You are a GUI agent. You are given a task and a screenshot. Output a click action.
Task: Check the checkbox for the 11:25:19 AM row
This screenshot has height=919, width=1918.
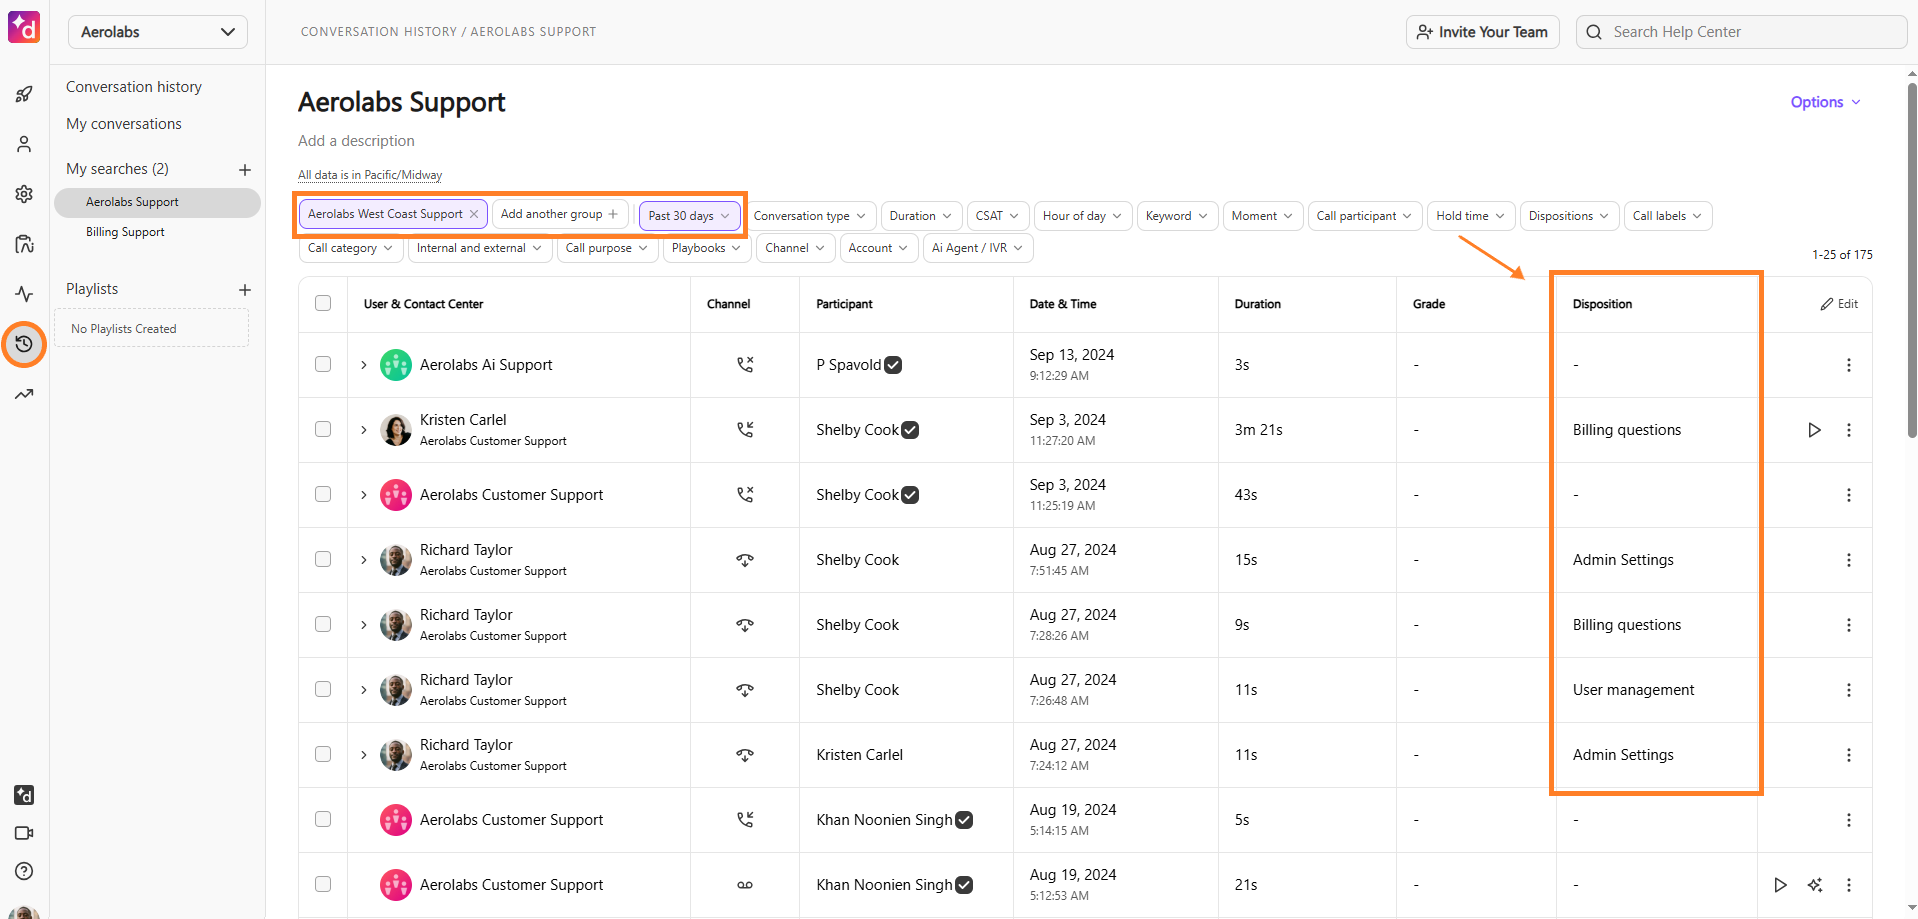pyautogui.click(x=323, y=494)
